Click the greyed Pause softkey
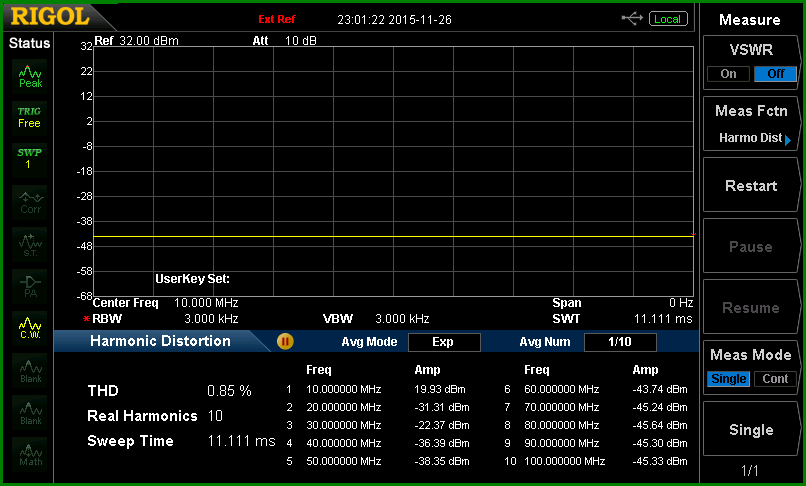The height and width of the screenshot is (486, 806). coord(751,246)
